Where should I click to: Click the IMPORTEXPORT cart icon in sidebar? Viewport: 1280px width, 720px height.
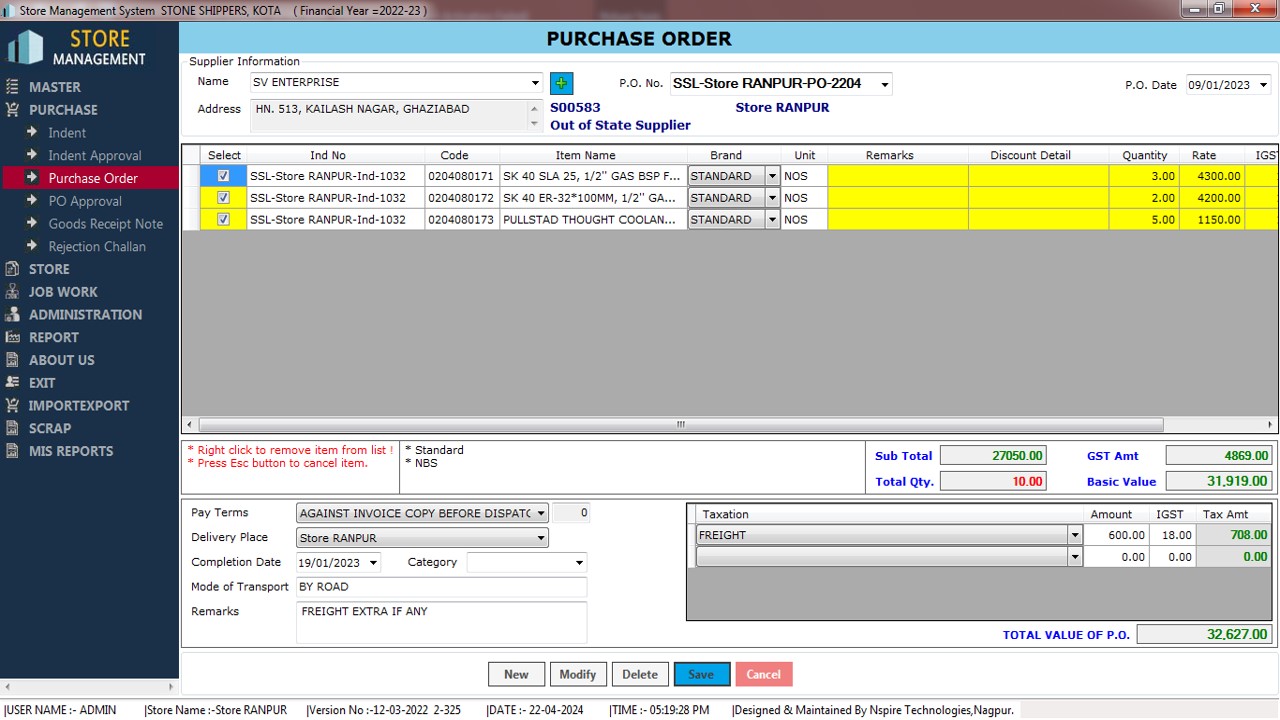pyautogui.click(x=12, y=406)
